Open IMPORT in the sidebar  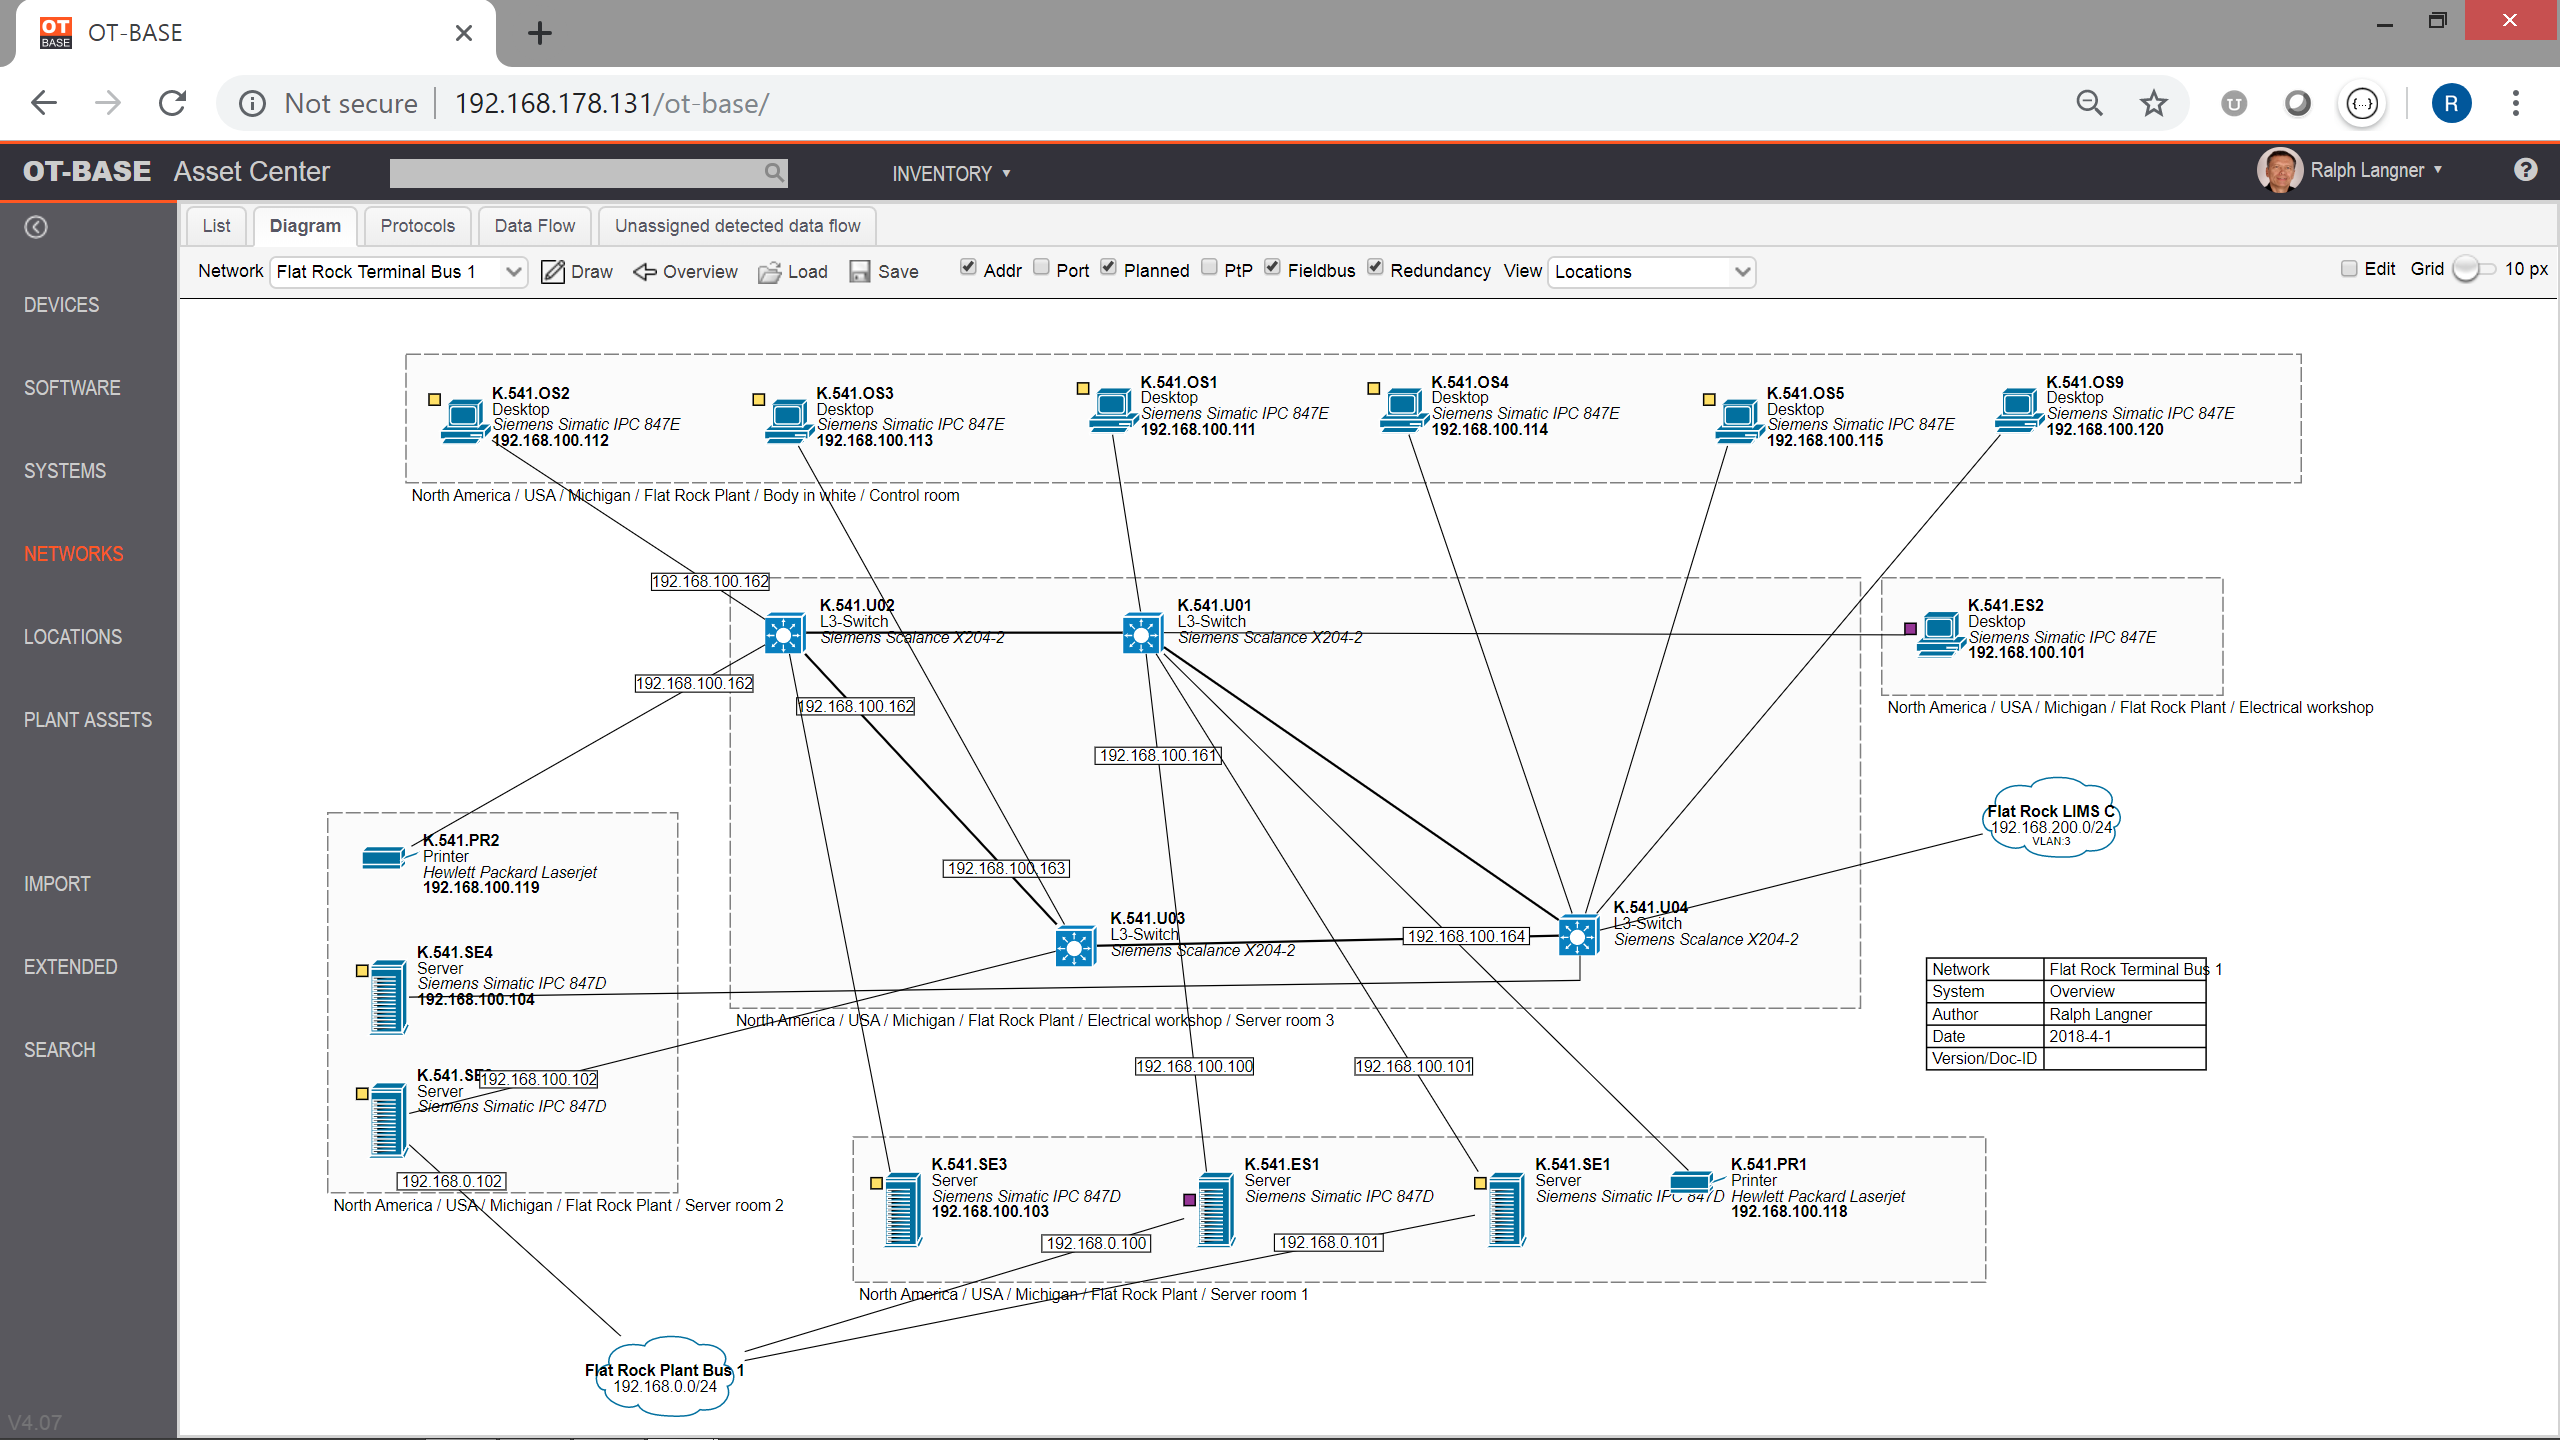[x=57, y=884]
